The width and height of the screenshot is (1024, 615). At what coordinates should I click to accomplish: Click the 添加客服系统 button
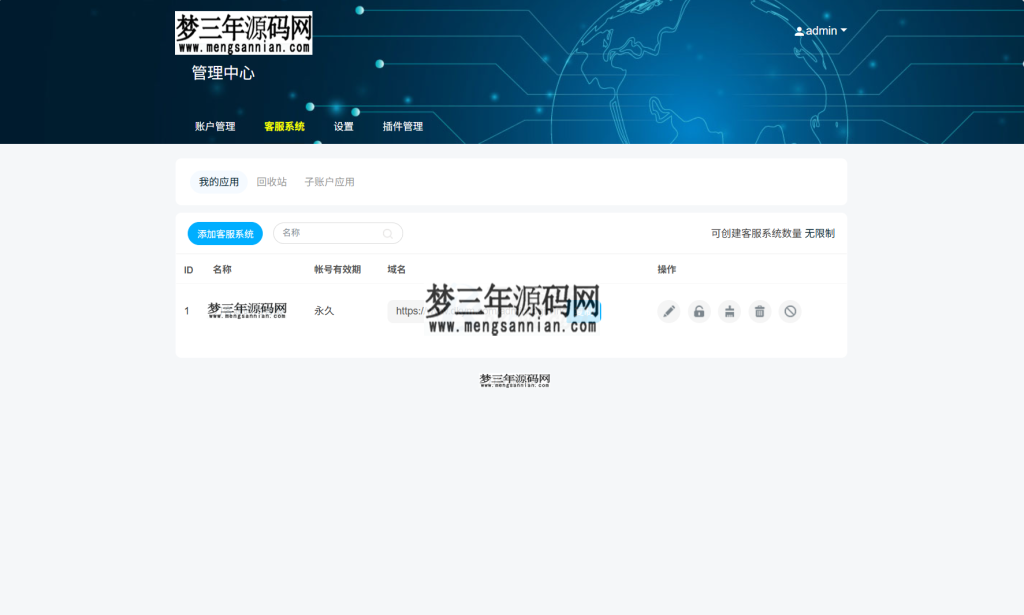click(224, 233)
